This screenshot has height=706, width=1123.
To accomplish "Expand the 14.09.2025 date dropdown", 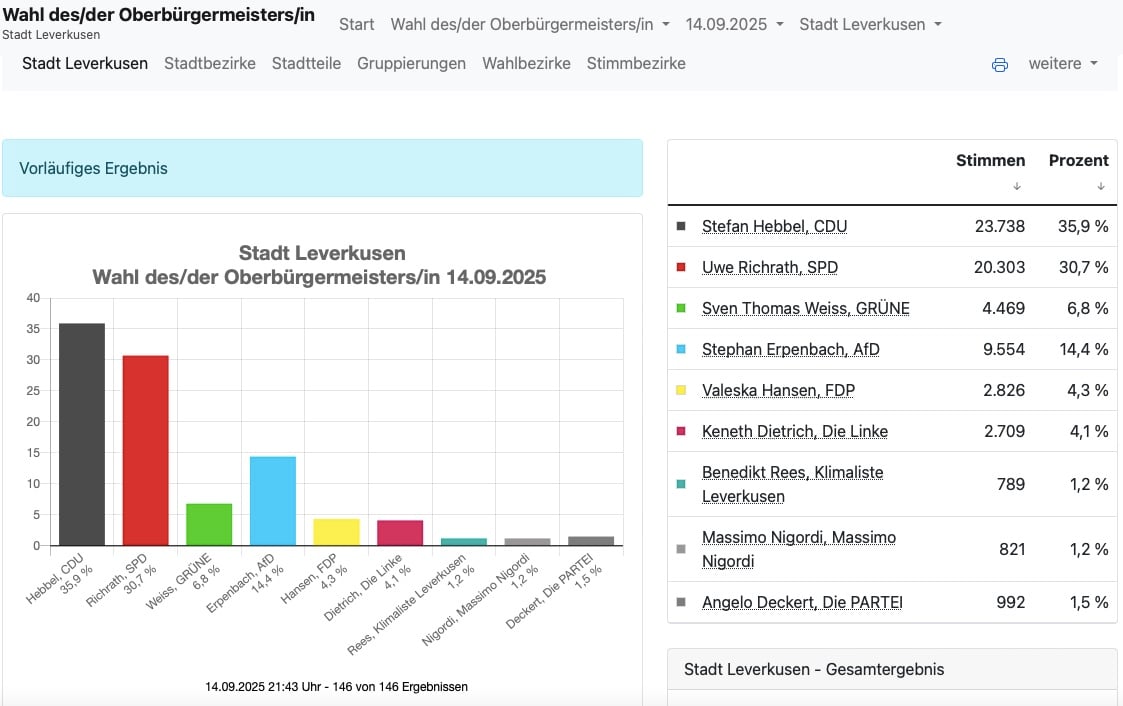I will click(734, 24).
